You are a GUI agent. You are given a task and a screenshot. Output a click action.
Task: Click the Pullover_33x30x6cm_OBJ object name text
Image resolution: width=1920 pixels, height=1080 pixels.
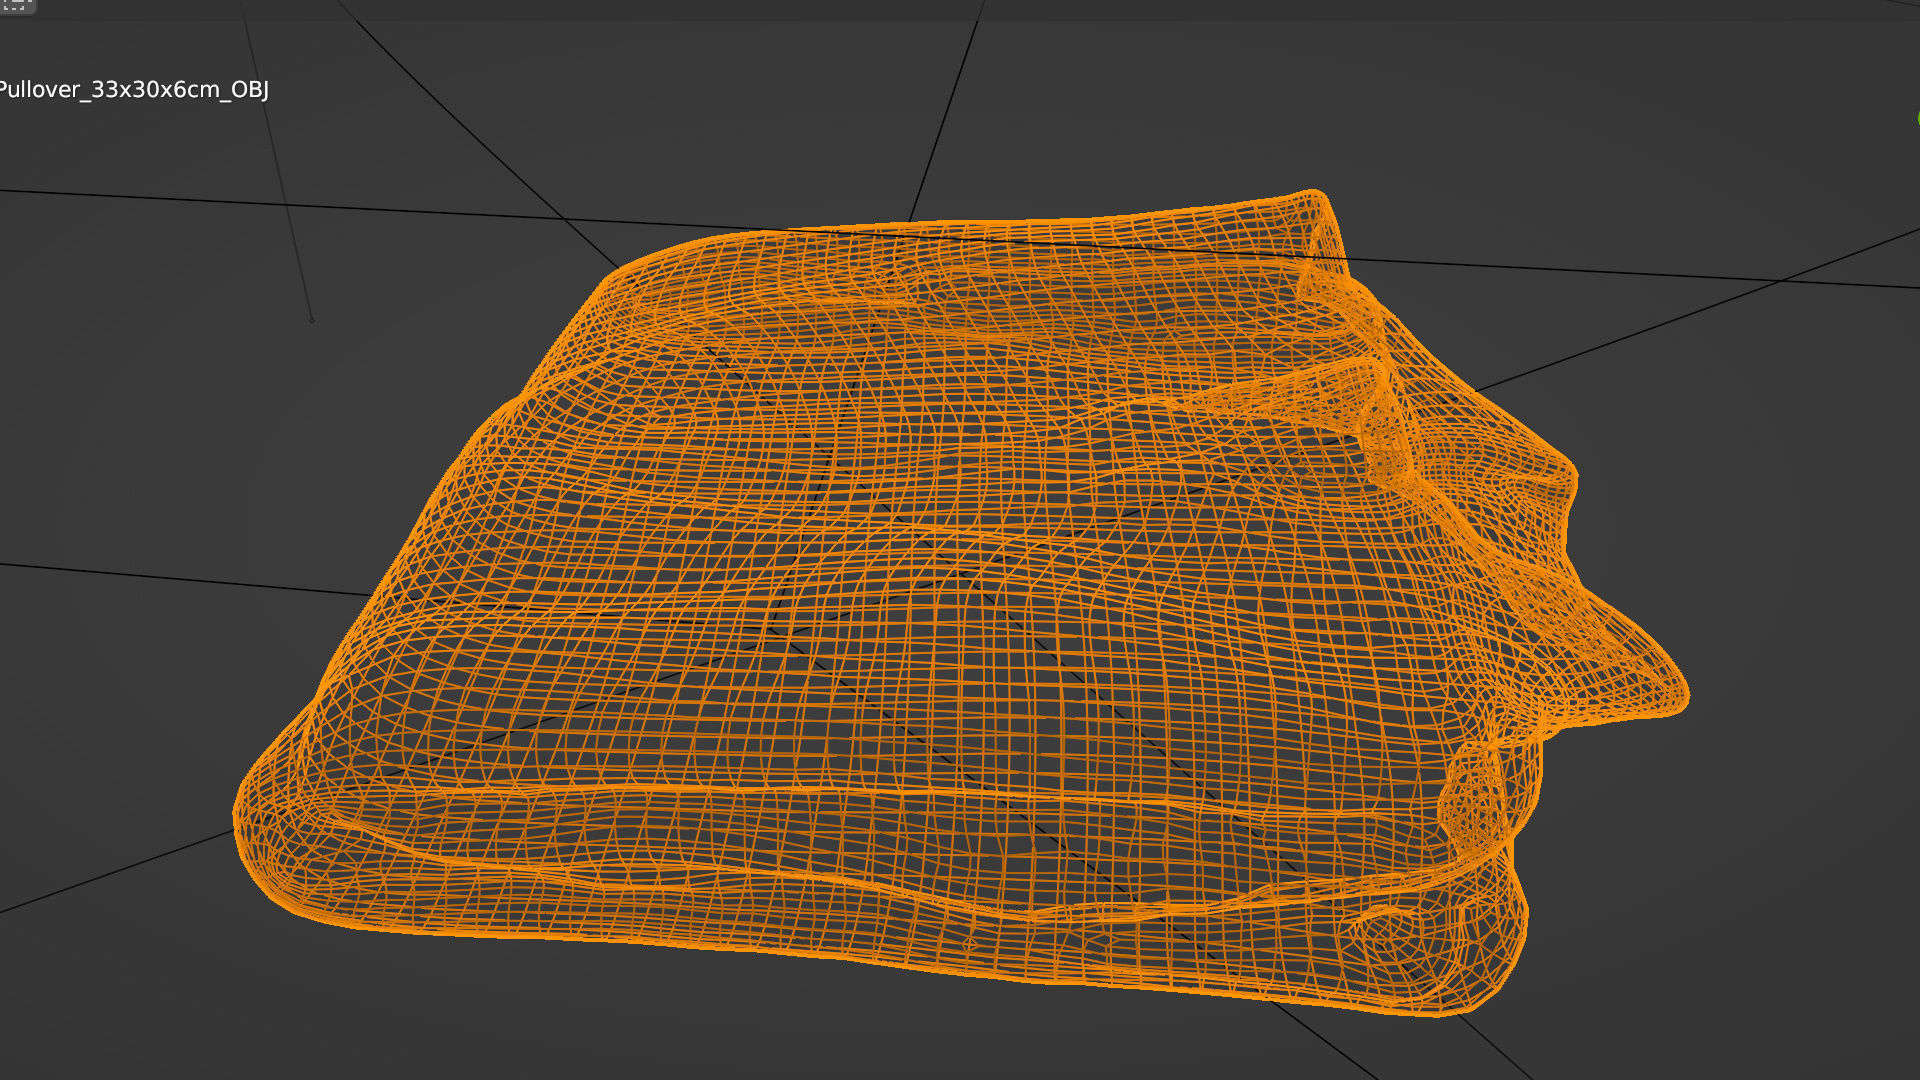pos(133,90)
